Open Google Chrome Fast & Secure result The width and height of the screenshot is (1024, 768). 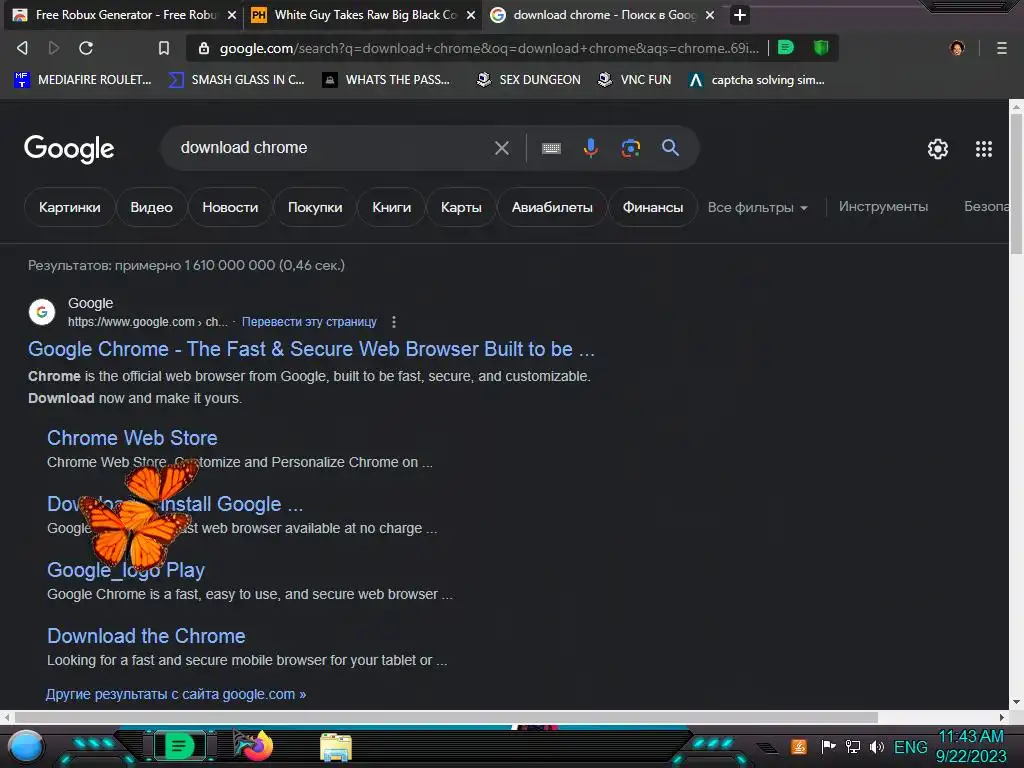pos(311,349)
